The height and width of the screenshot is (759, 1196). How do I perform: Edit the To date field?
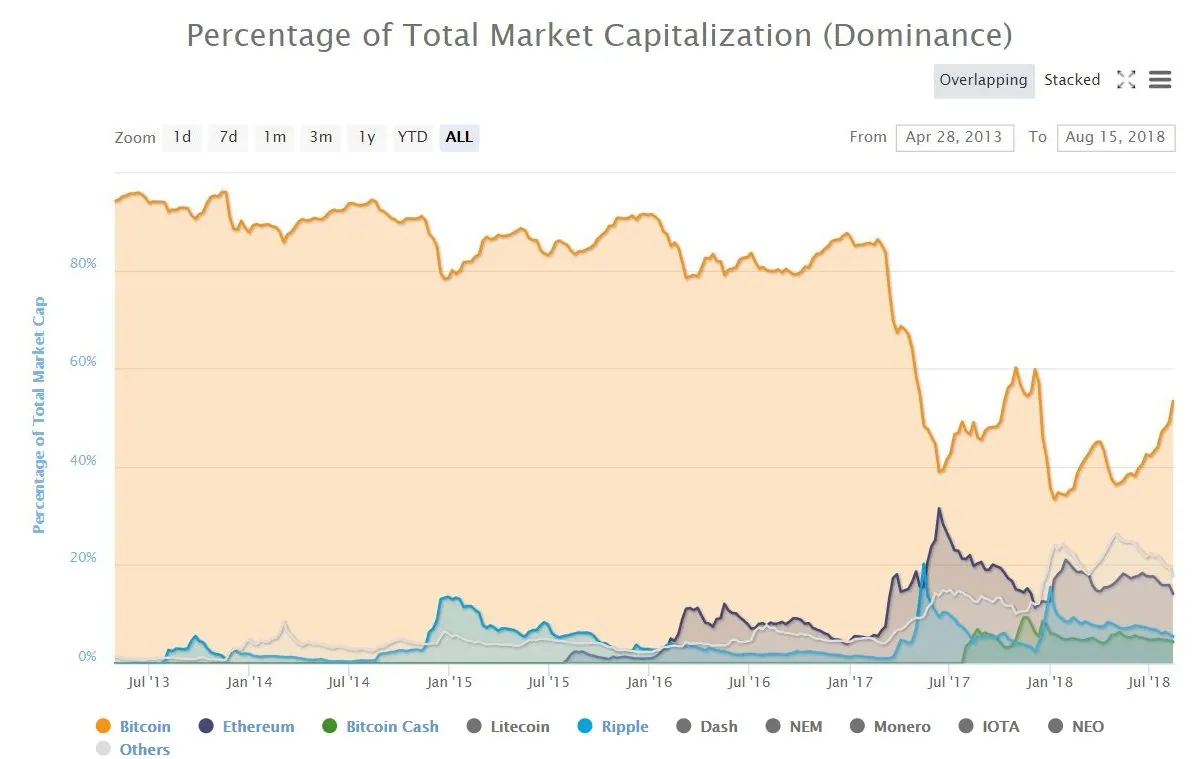click(1115, 137)
